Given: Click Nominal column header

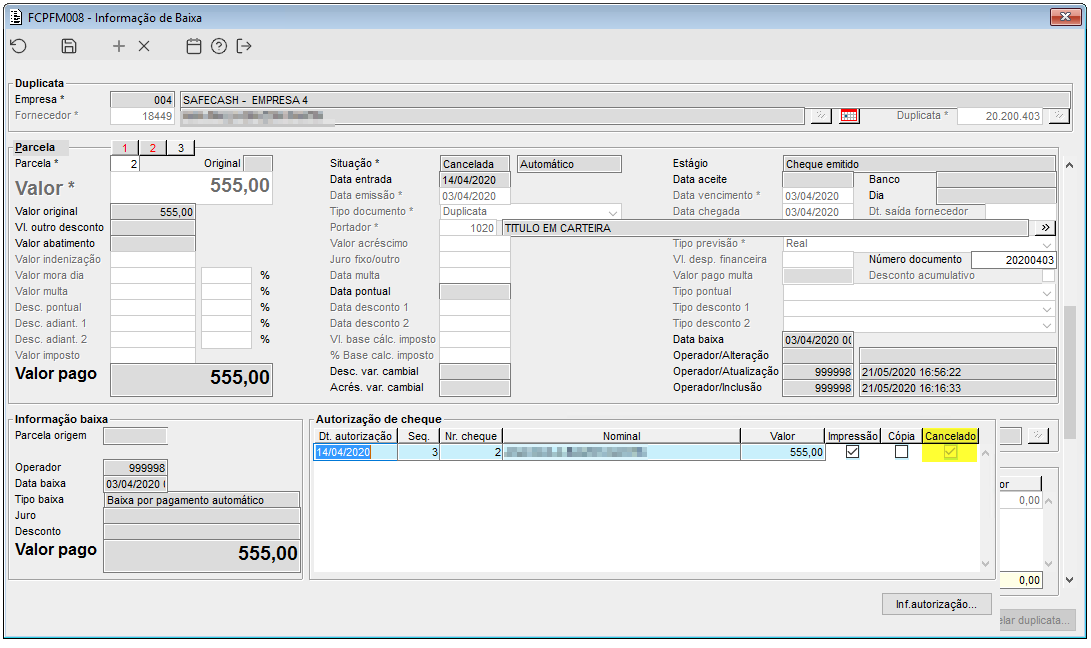Looking at the screenshot, I should coord(621,436).
